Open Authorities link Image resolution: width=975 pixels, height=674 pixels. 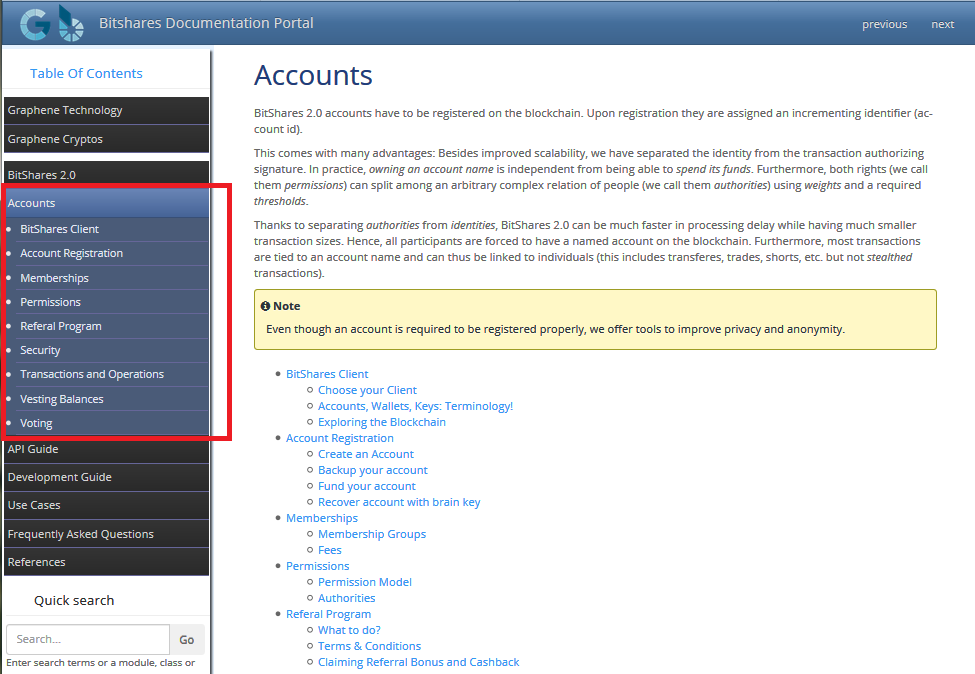pos(346,598)
